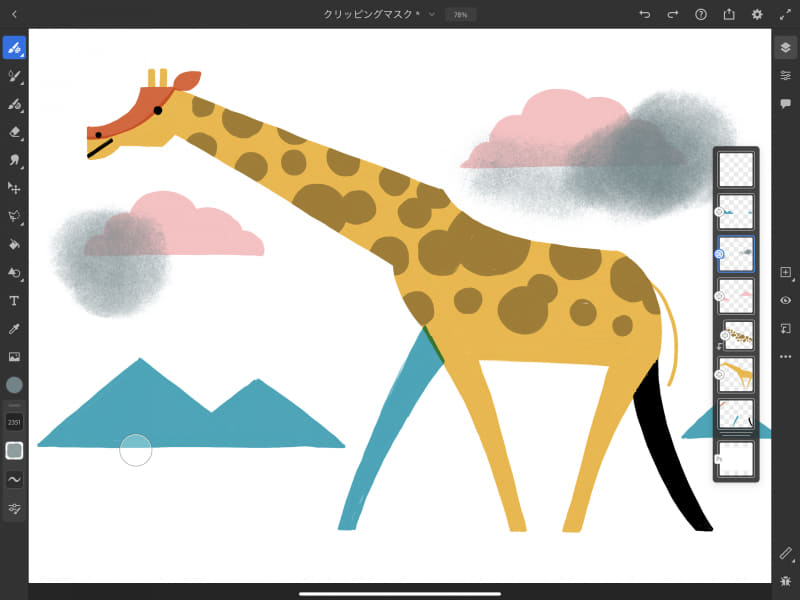
Task: Toggle the Layers panel
Action: [786, 47]
